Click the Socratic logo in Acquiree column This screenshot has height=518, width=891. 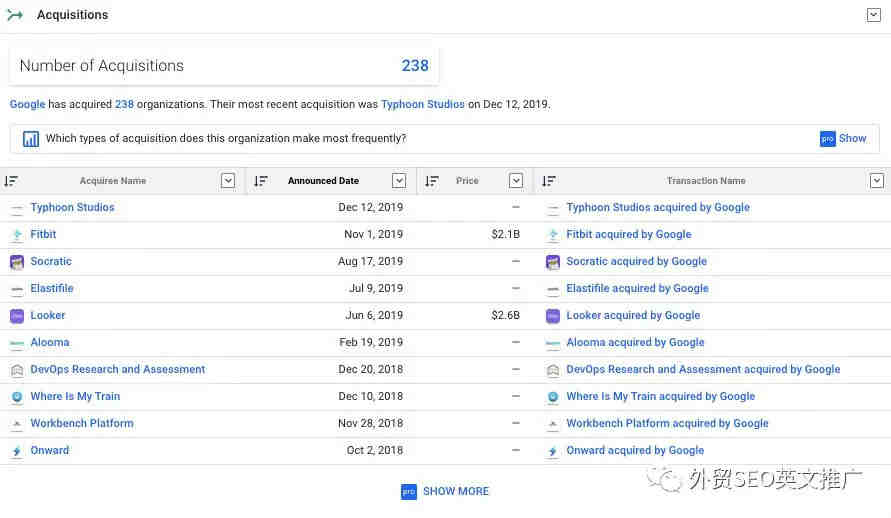17,262
